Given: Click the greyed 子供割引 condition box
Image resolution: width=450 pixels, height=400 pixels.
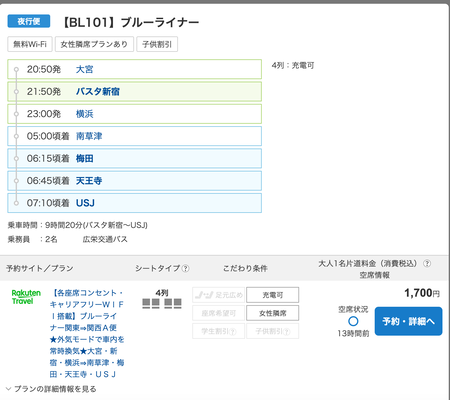Looking at the screenshot, I should [x=273, y=331].
